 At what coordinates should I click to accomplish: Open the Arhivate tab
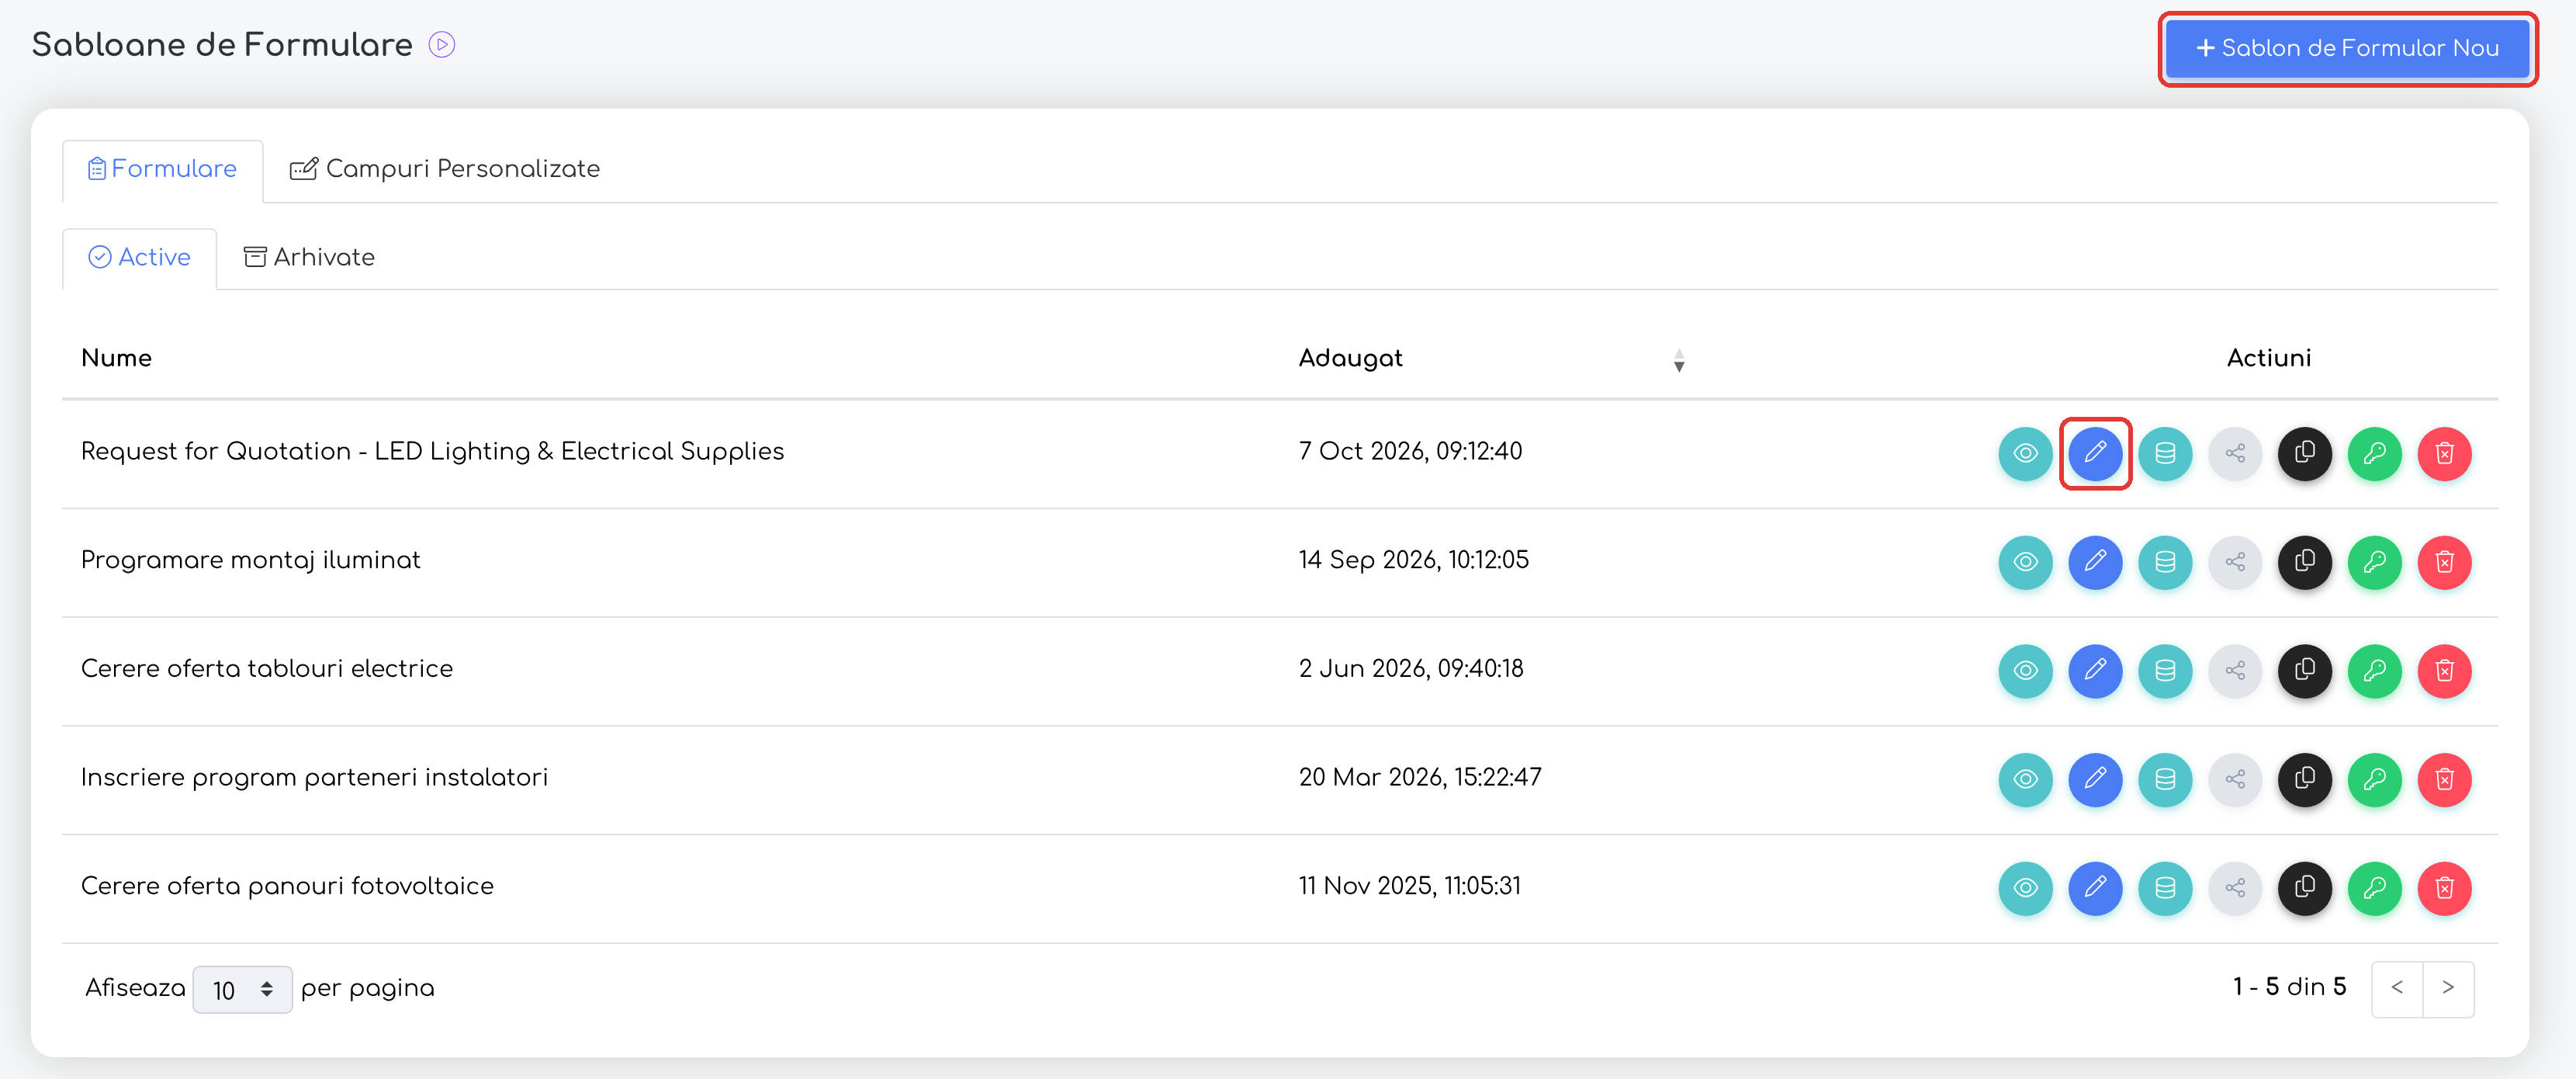point(309,258)
